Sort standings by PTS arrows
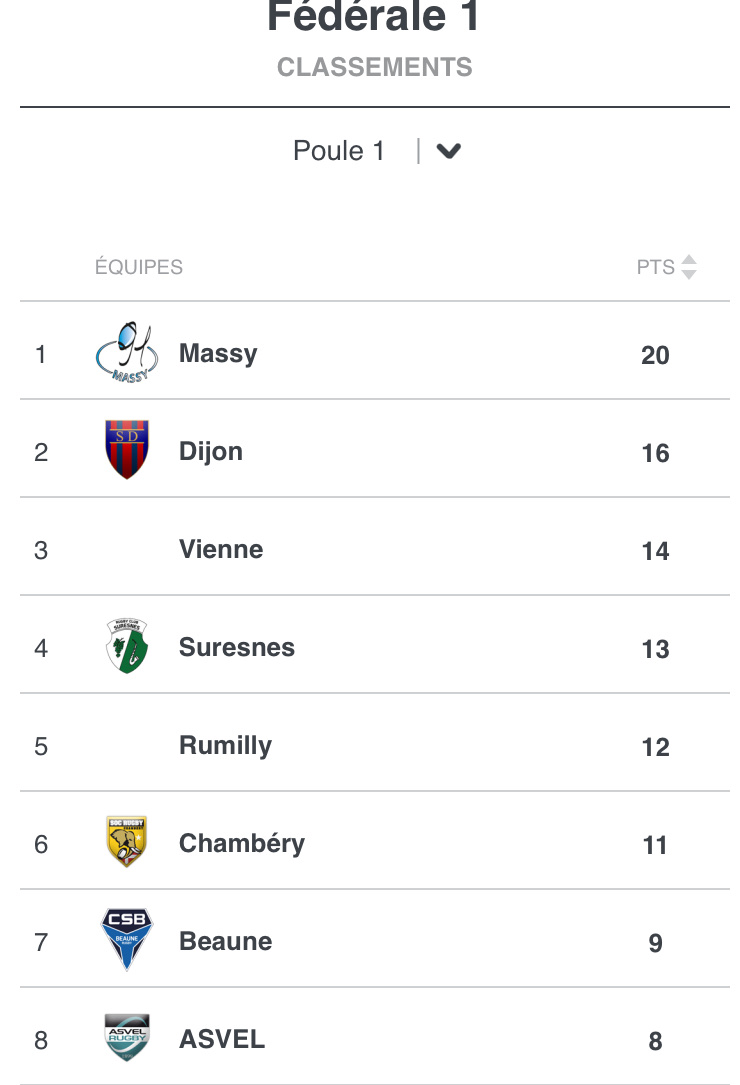The height and width of the screenshot is (1085, 740). 688,267
